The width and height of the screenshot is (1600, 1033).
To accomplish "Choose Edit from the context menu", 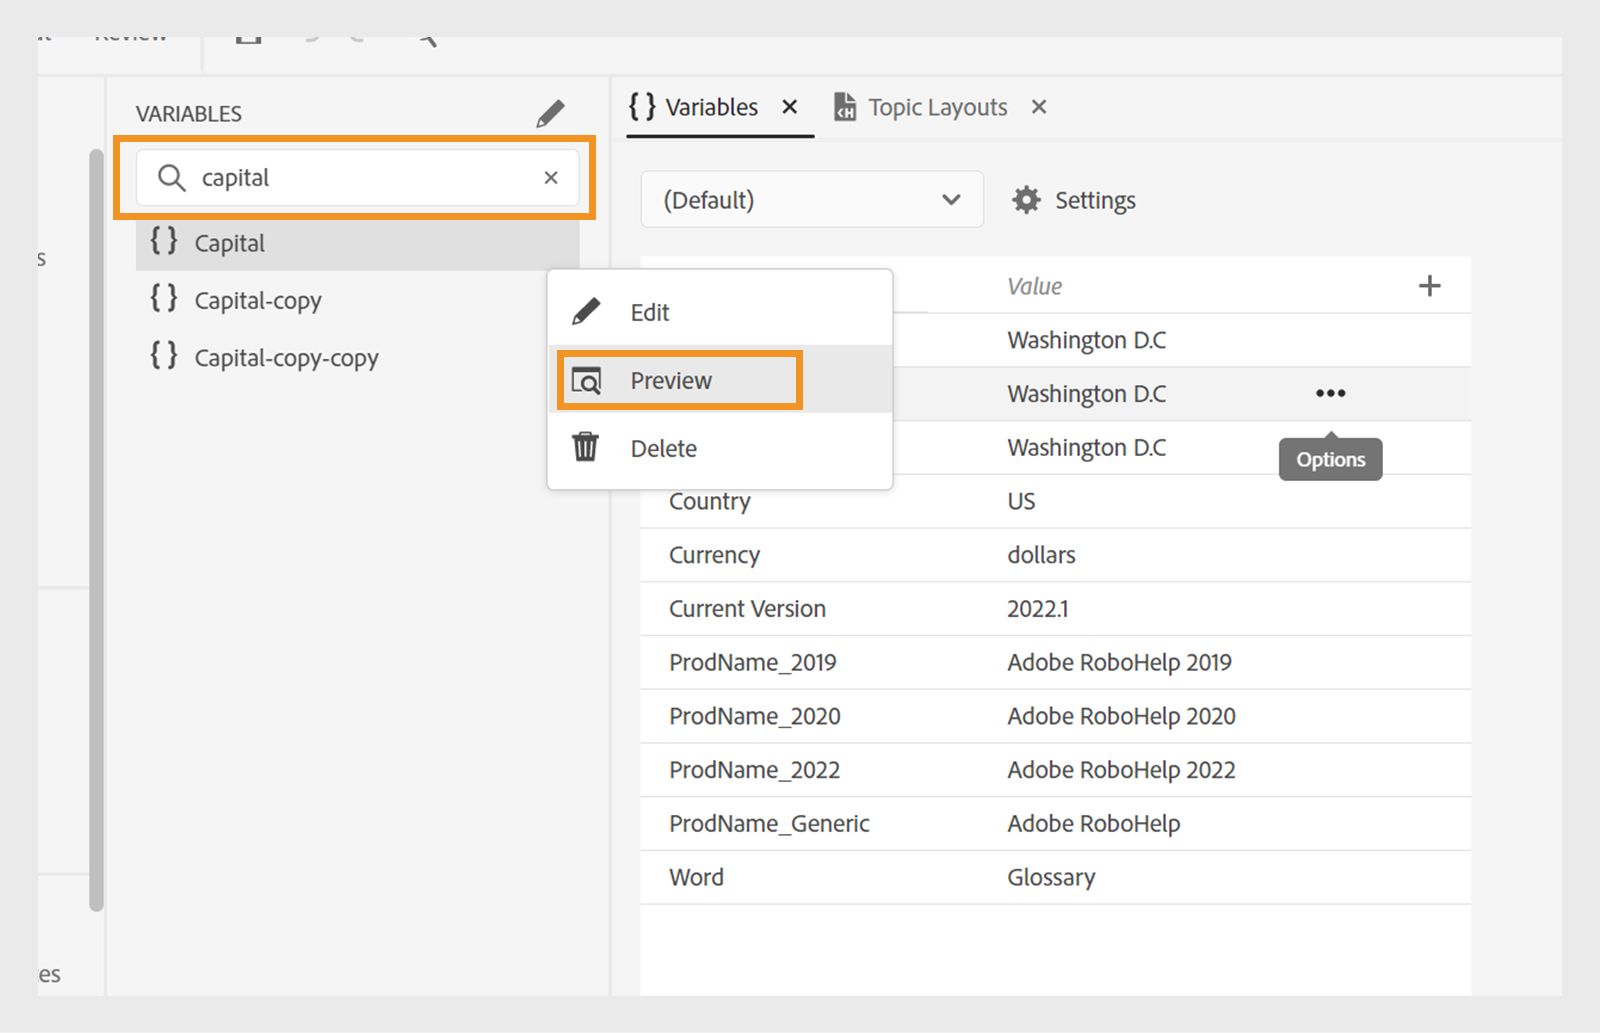I will (x=720, y=312).
